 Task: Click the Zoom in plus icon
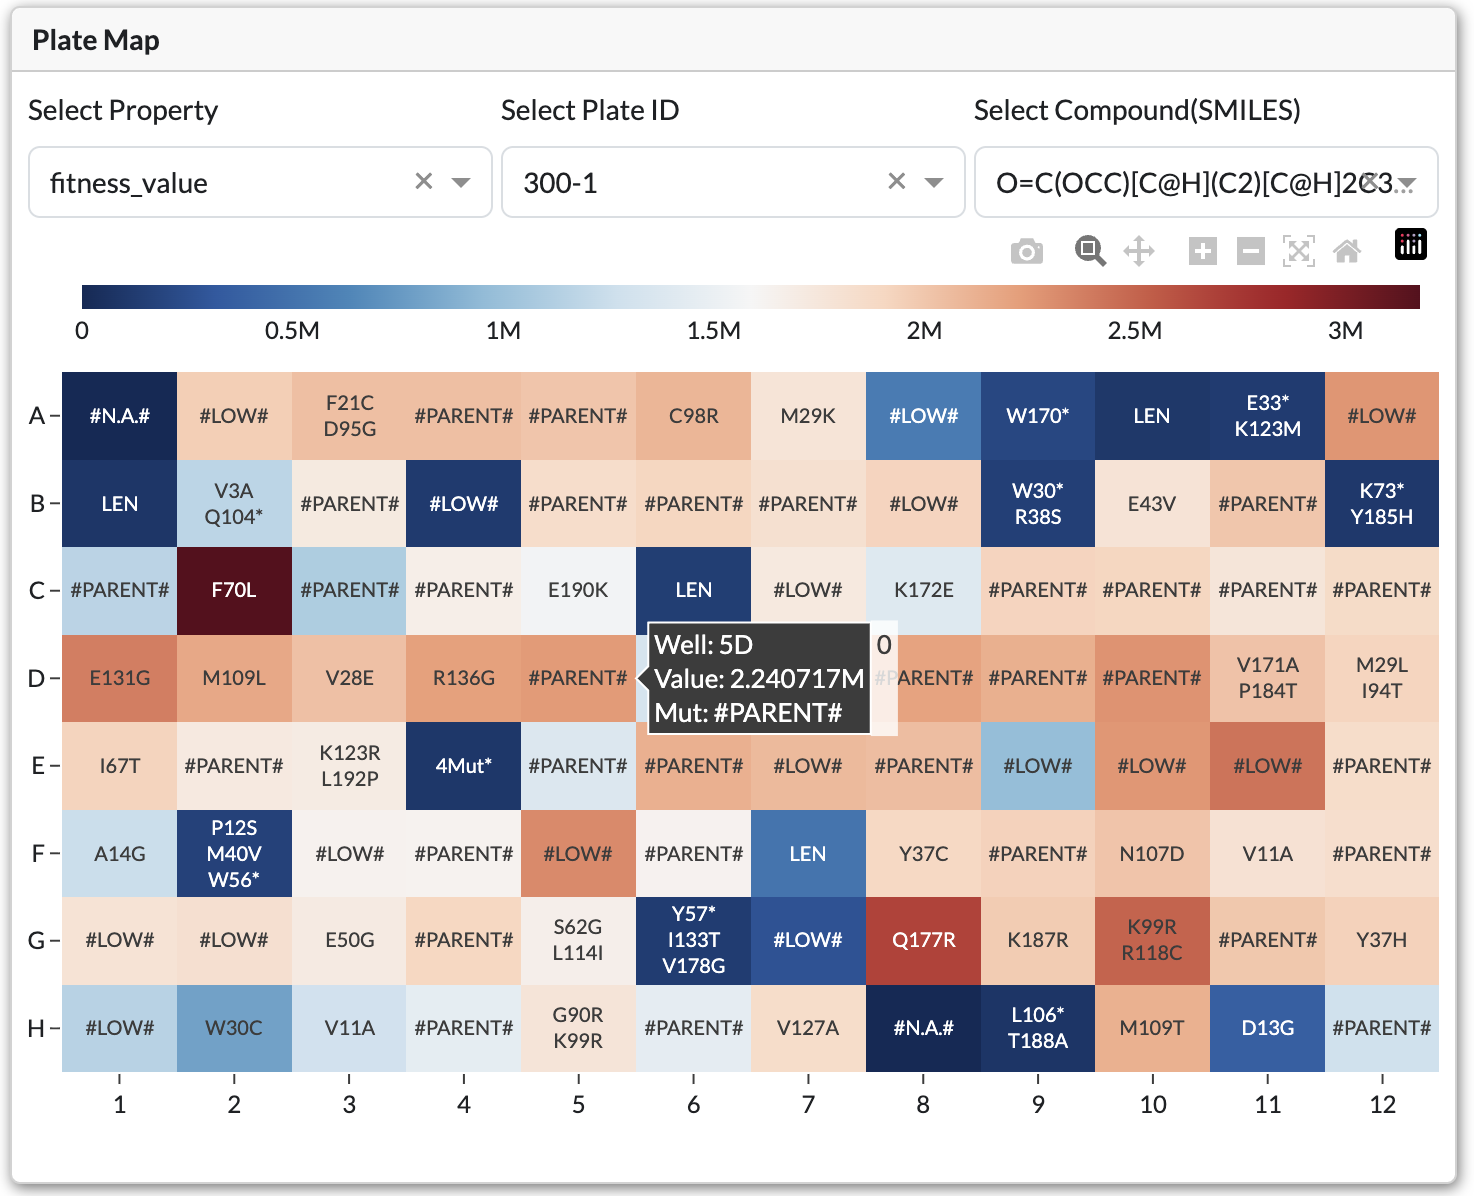point(1202,251)
